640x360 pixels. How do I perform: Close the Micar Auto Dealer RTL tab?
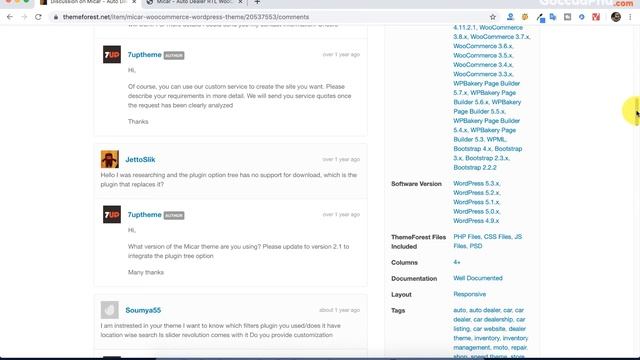coord(240,2)
